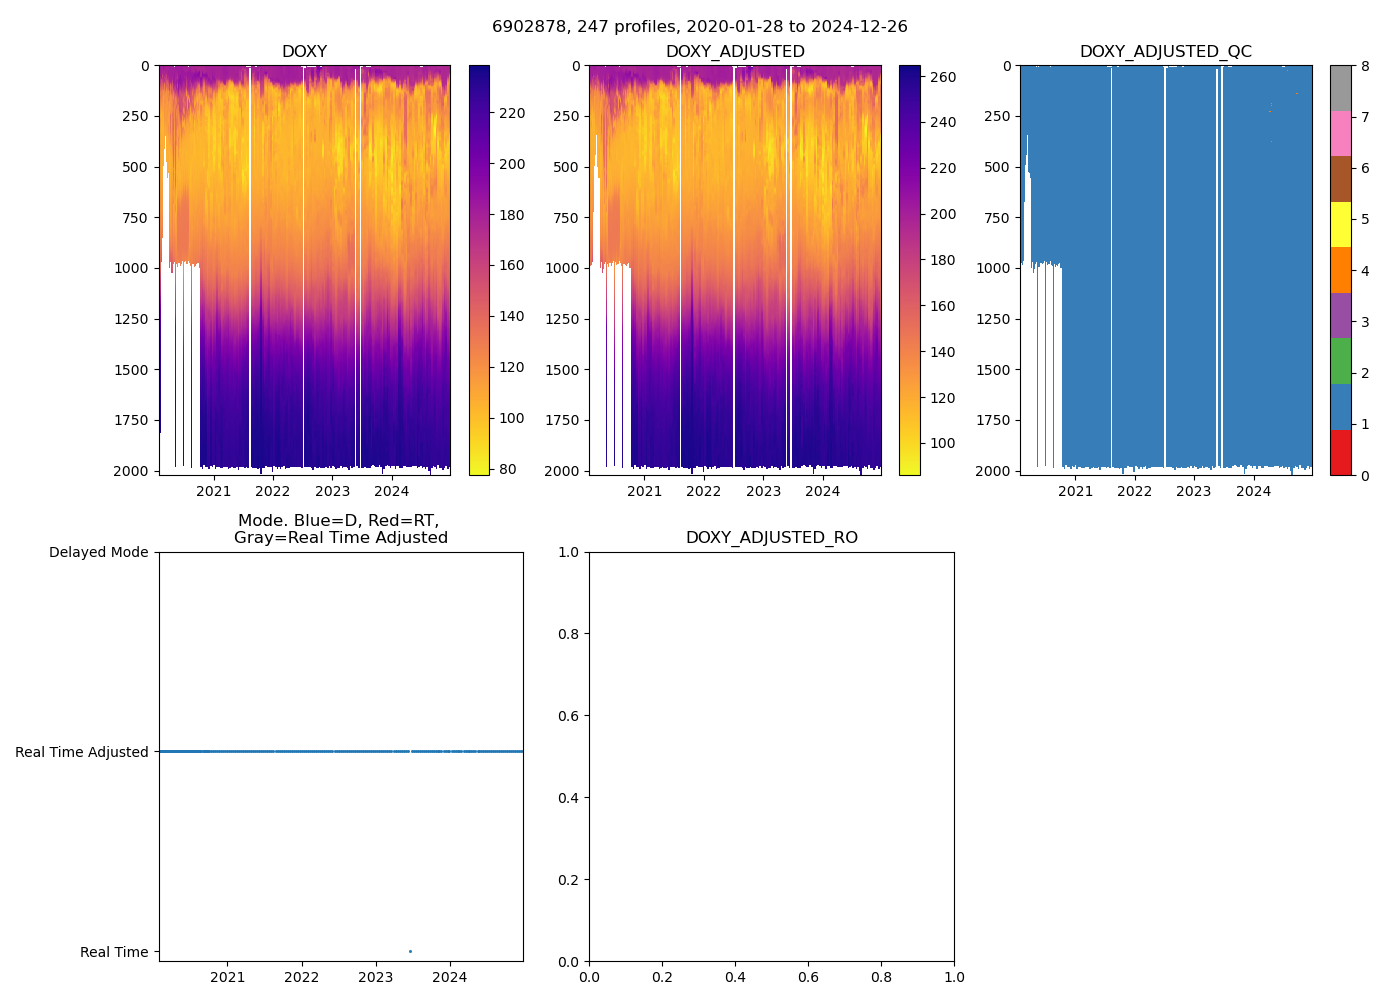Image resolution: width=1400 pixels, height=1000 pixels.
Task: Select the purple segment in the QC colorbar
Action: click(x=1340, y=315)
